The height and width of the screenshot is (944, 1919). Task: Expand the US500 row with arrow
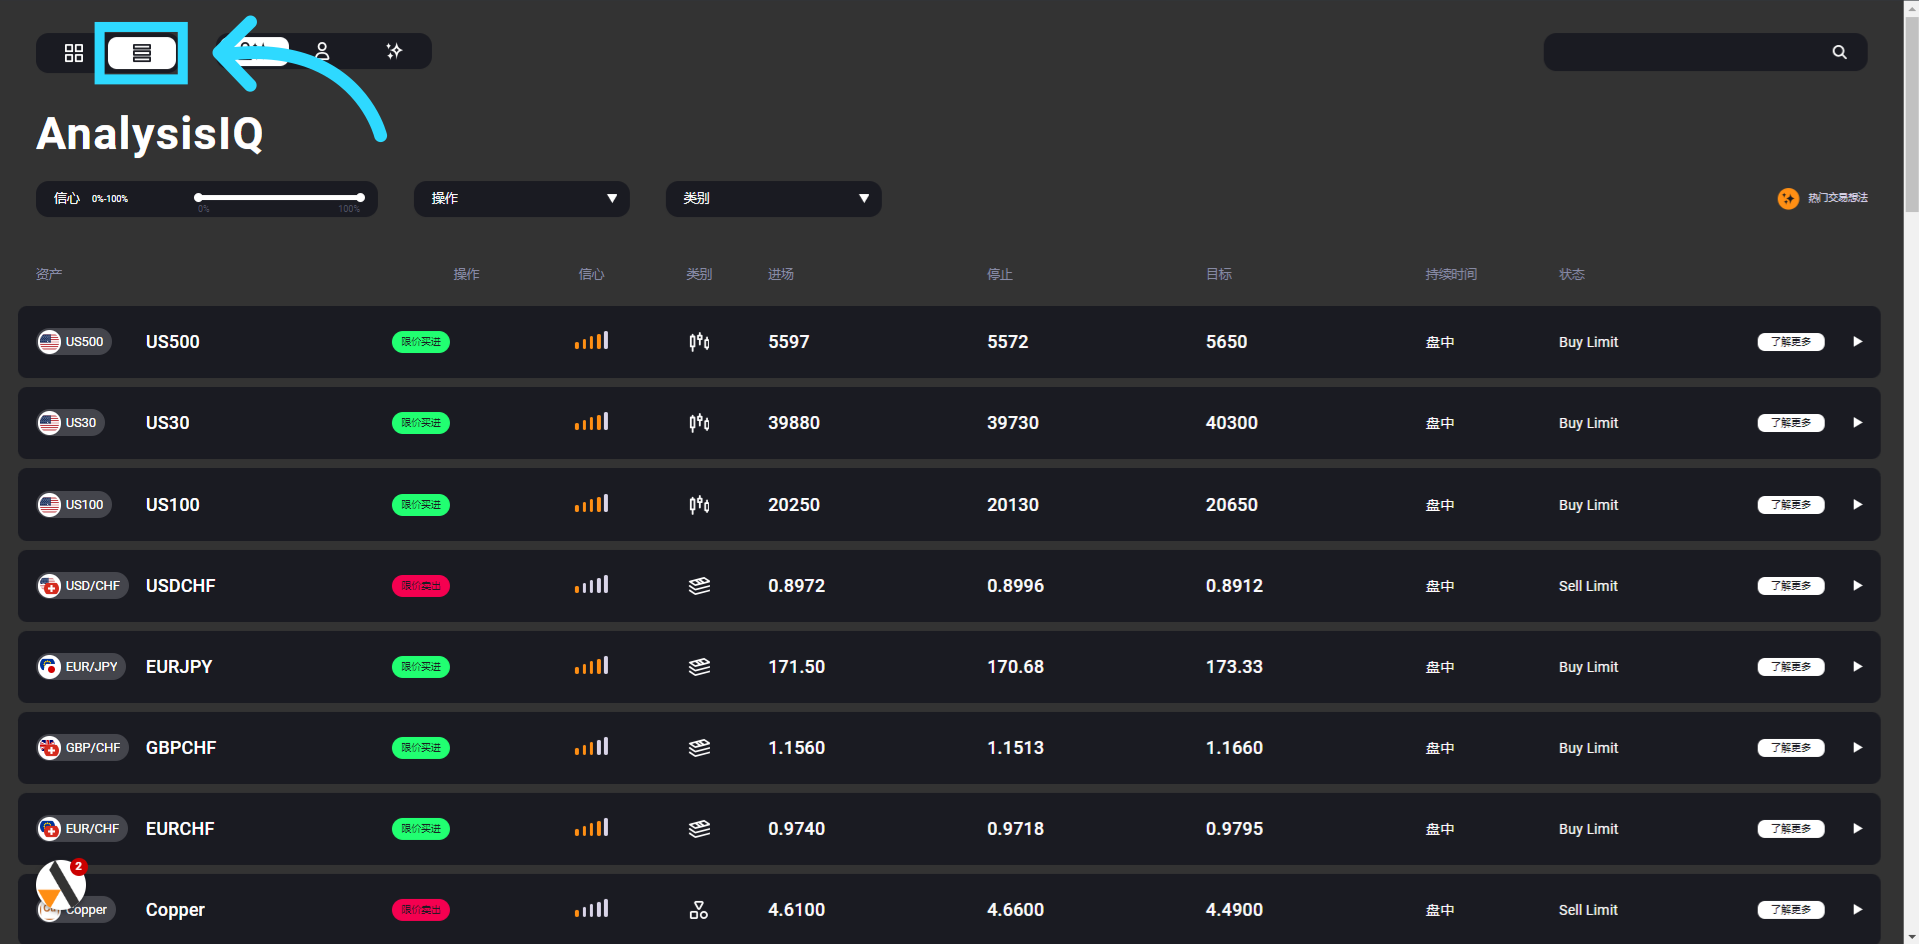pos(1857,342)
